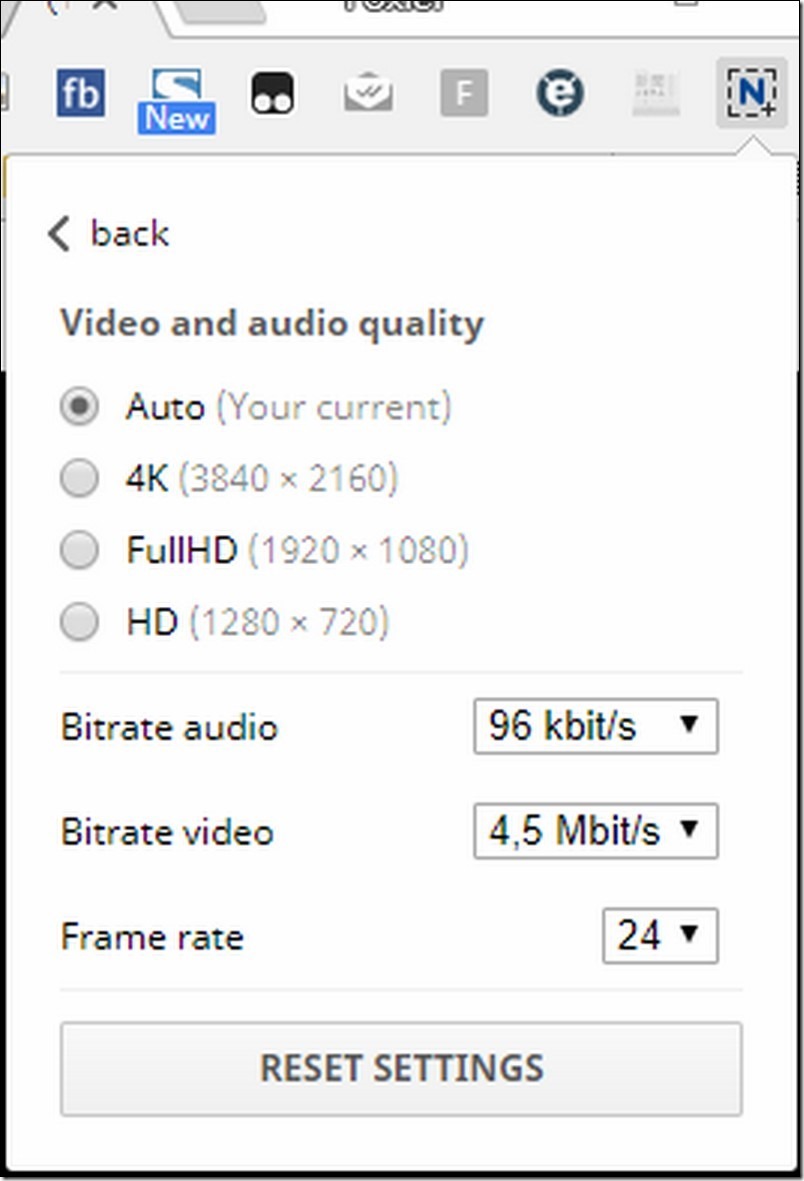This screenshot has height=1181, width=804.
Task: Select the Auto quality radio option
Action: coord(79,407)
